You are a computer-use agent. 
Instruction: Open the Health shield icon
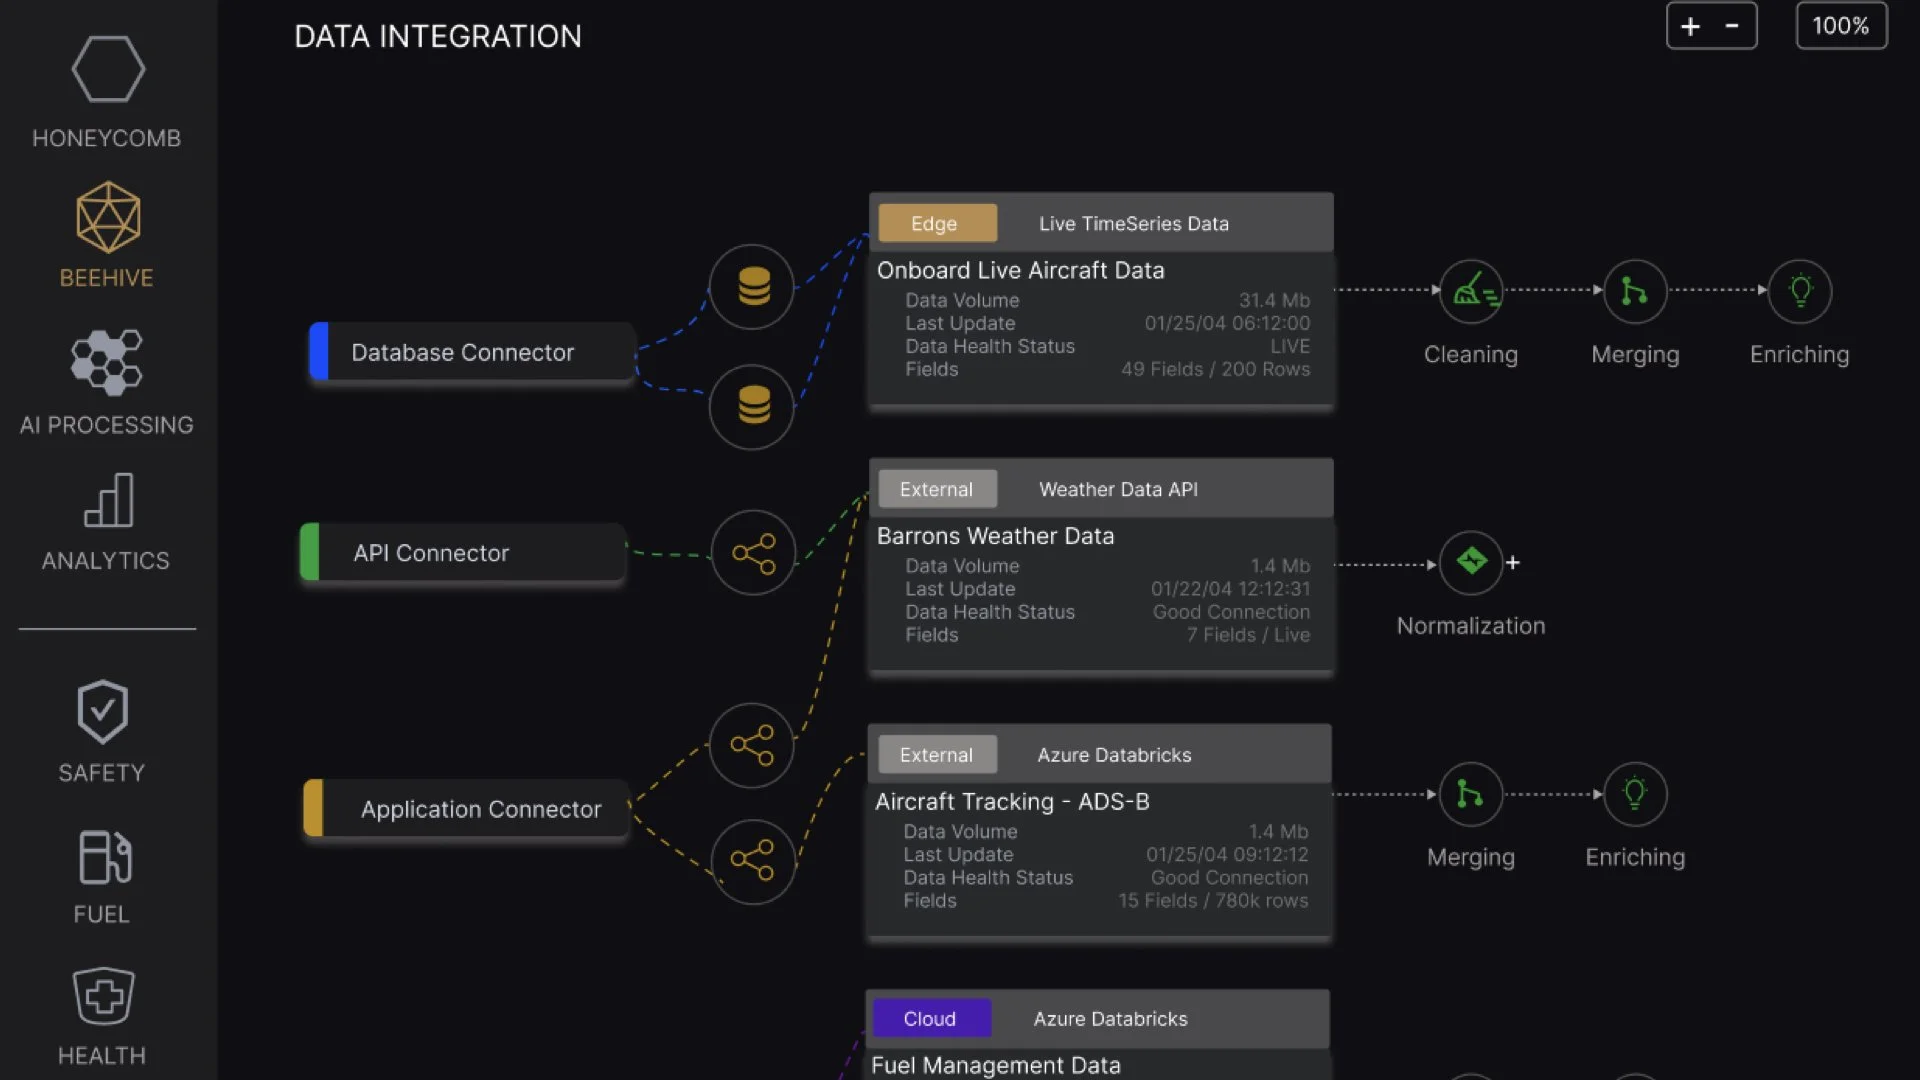coord(104,996)
